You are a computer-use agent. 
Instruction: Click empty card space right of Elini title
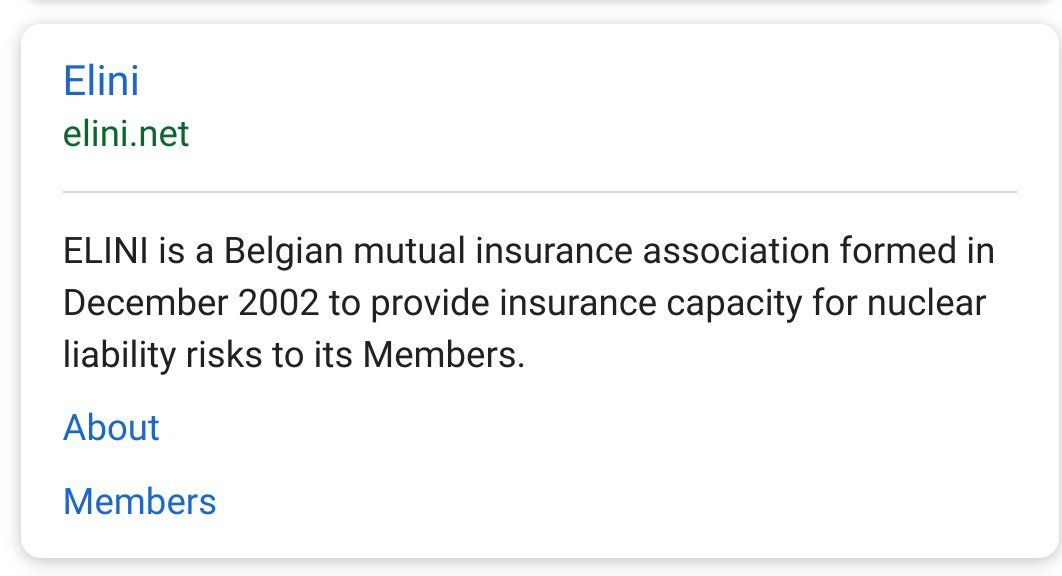tap(576, 81)
